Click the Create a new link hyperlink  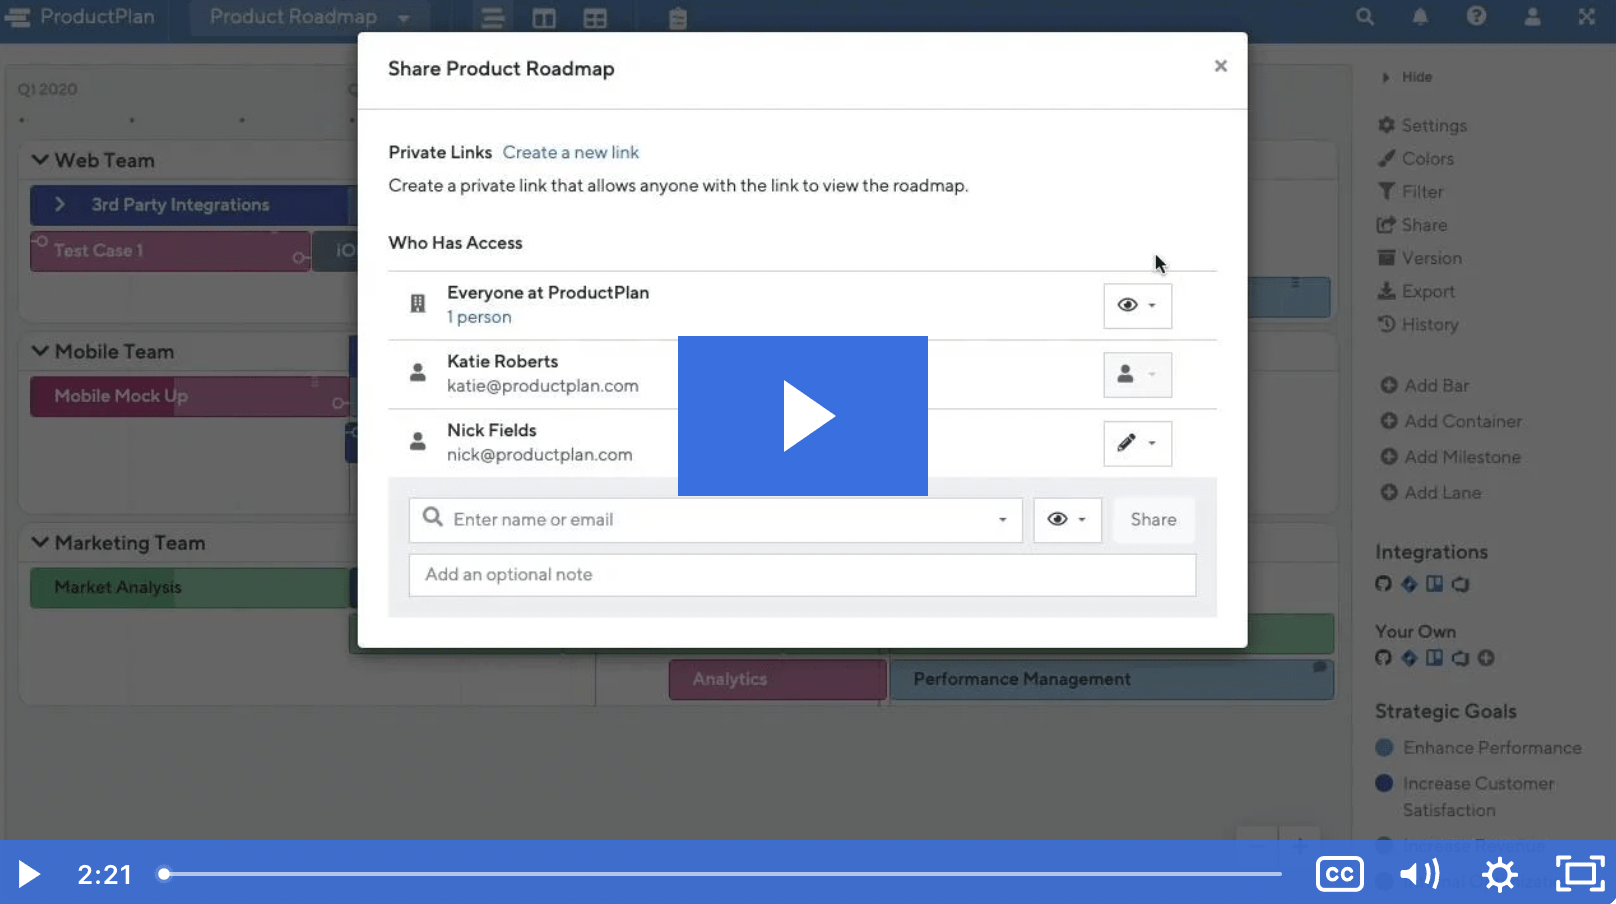point(570,152)
